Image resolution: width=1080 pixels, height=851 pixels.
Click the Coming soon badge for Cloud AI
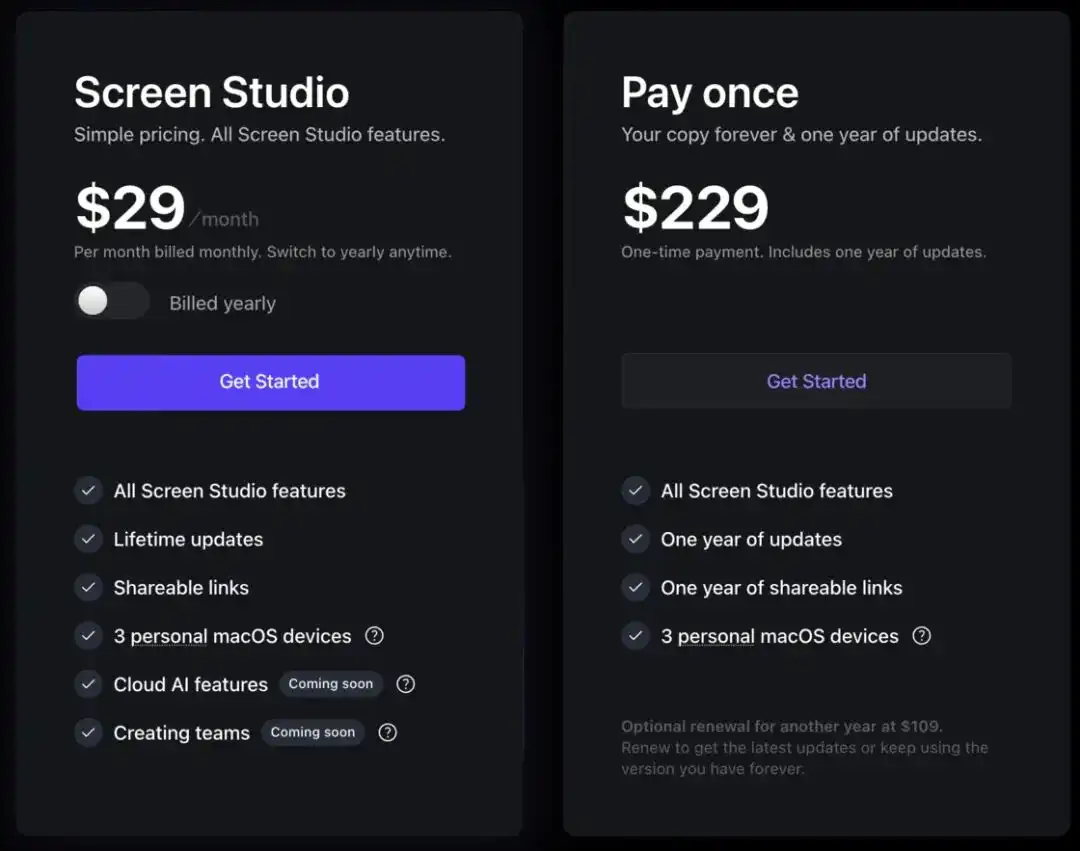[330, 684]
